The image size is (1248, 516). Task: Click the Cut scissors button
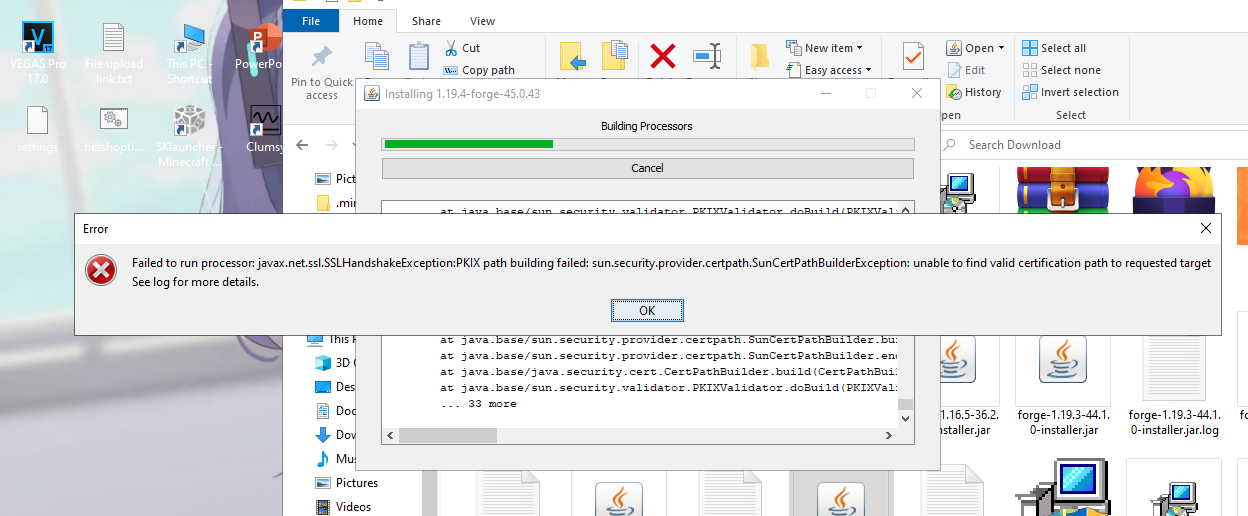click(x=461, y=48)
